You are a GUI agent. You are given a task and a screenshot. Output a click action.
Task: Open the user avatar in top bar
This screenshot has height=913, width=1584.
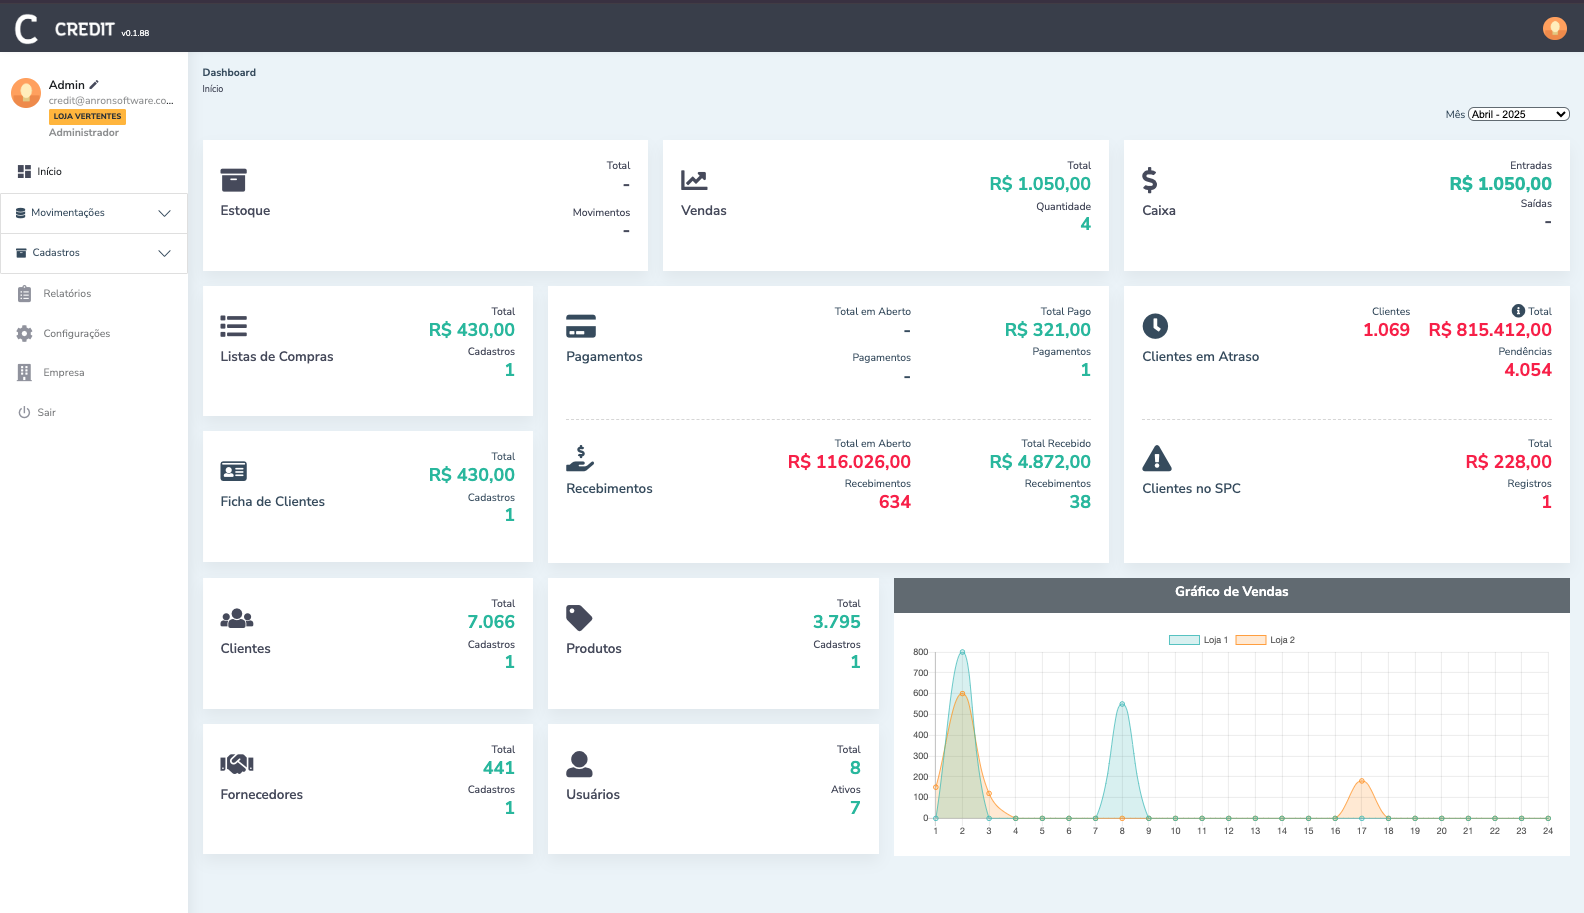pyautogui.click(x=1554, y=28)
